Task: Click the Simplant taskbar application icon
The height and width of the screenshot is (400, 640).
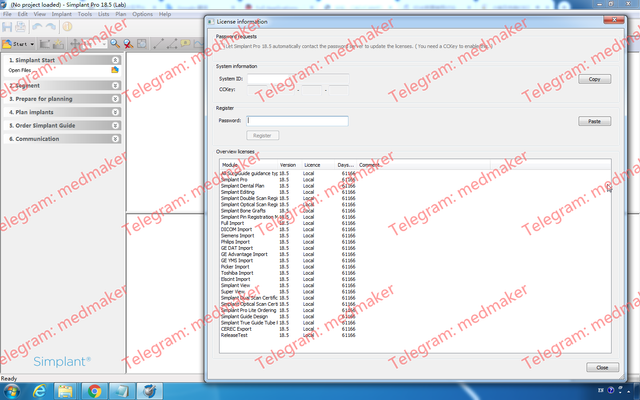Action: [x=149, y=391]
